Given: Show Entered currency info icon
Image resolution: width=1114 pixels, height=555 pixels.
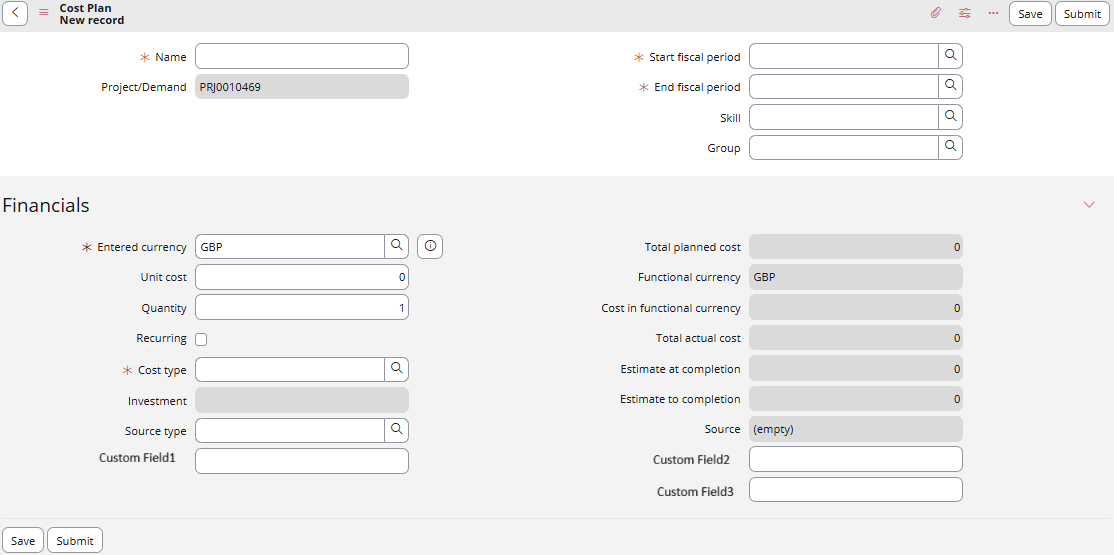Looking at the screenshot, I should [x=430, y=246].
